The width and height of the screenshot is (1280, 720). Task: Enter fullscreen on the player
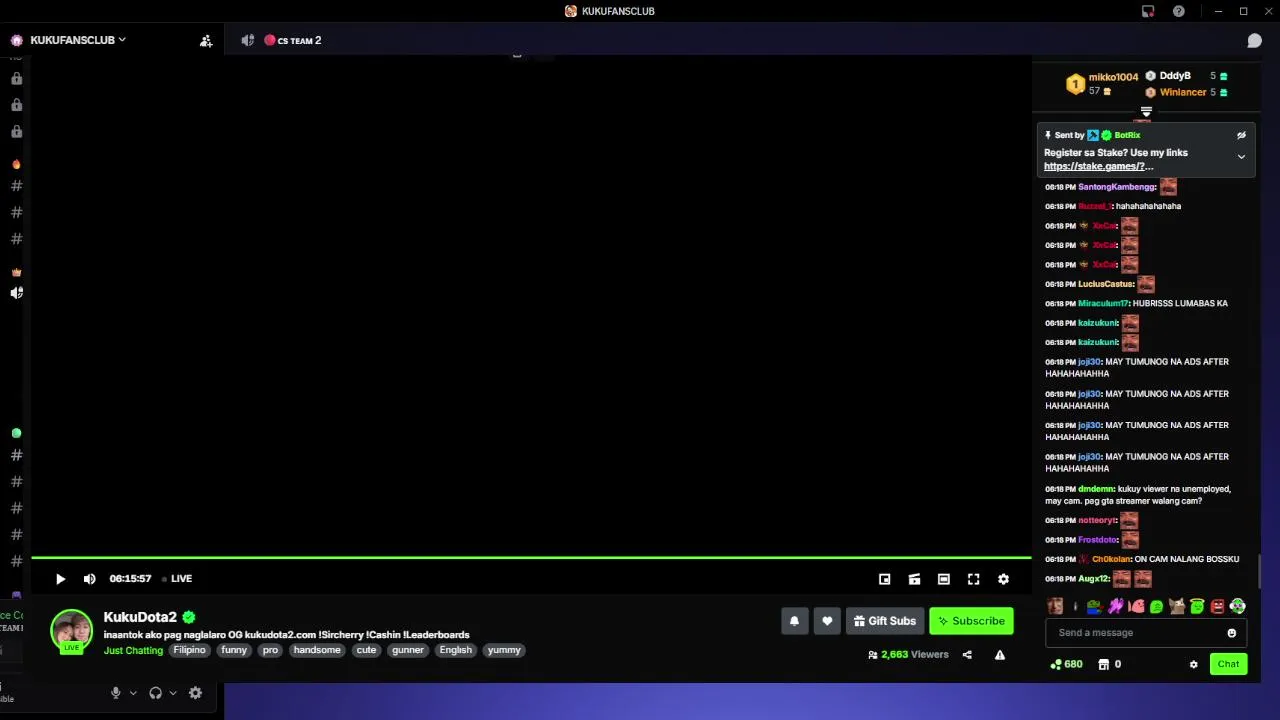click(973, 579)
